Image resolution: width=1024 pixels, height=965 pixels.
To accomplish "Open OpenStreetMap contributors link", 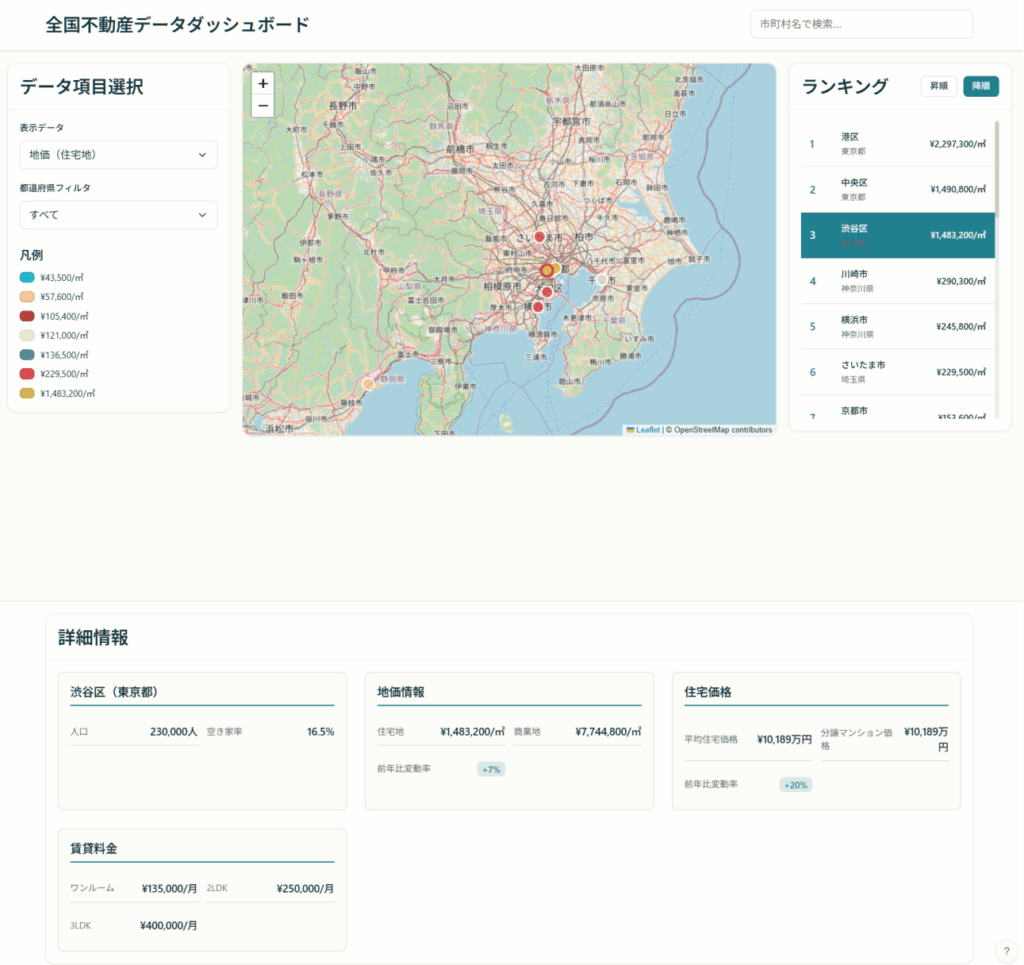I will click(722, 430).
